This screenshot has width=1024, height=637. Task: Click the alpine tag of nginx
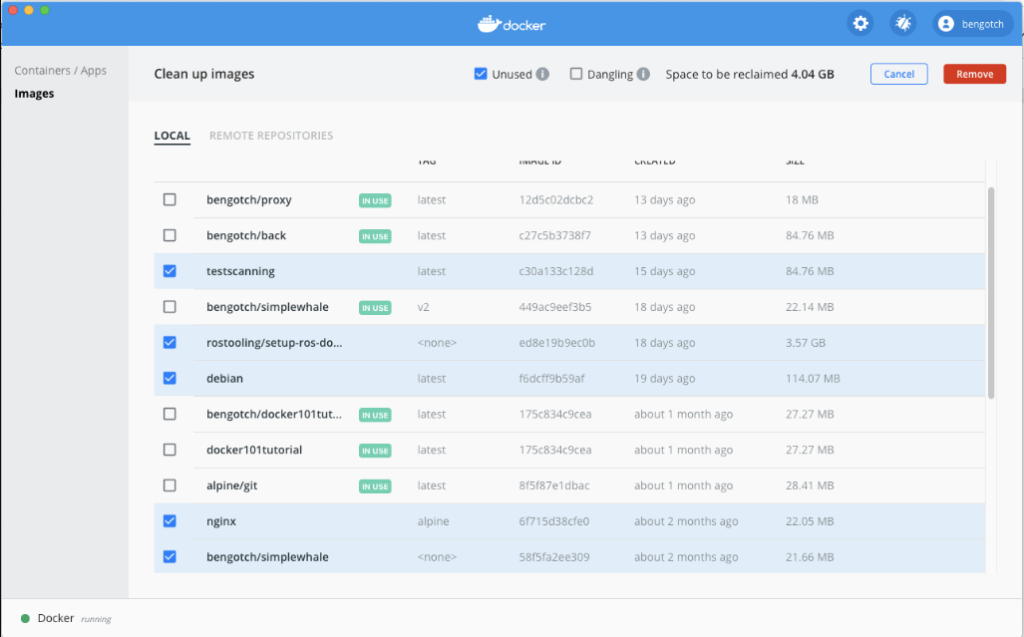tap(433, 521)
